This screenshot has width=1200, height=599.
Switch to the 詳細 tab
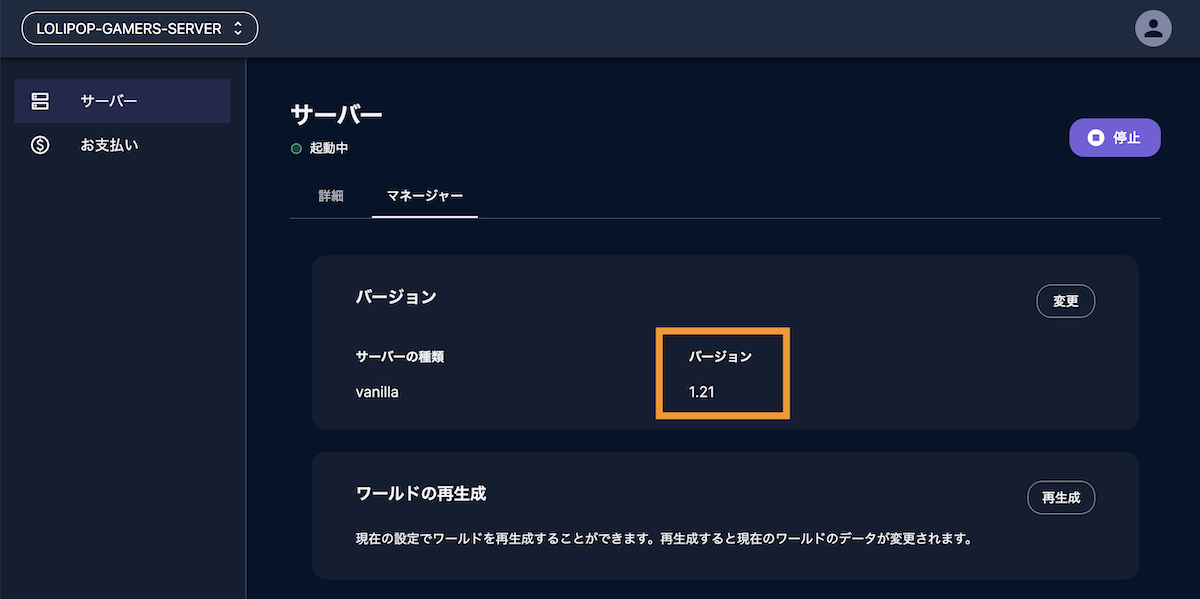click(x=330, y=197)
